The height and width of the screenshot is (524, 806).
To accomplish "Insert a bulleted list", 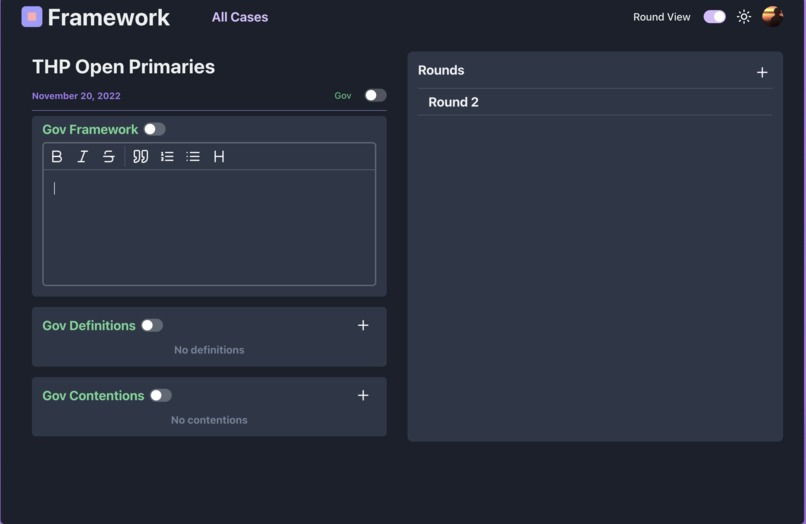I will pyautogui.click(x=193, y=156).
